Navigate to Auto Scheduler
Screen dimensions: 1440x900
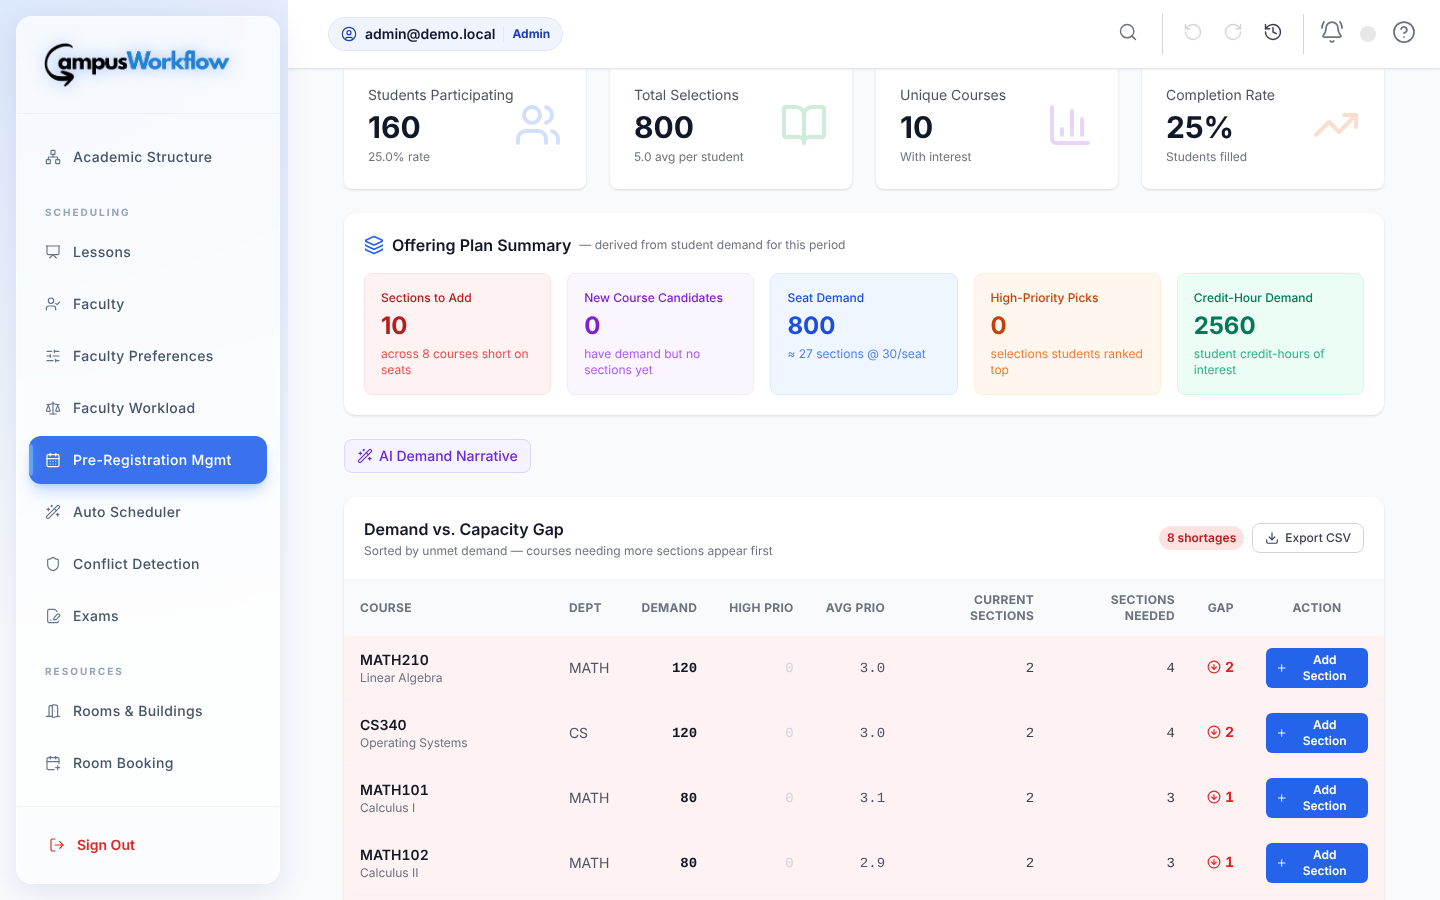point(148,512)
